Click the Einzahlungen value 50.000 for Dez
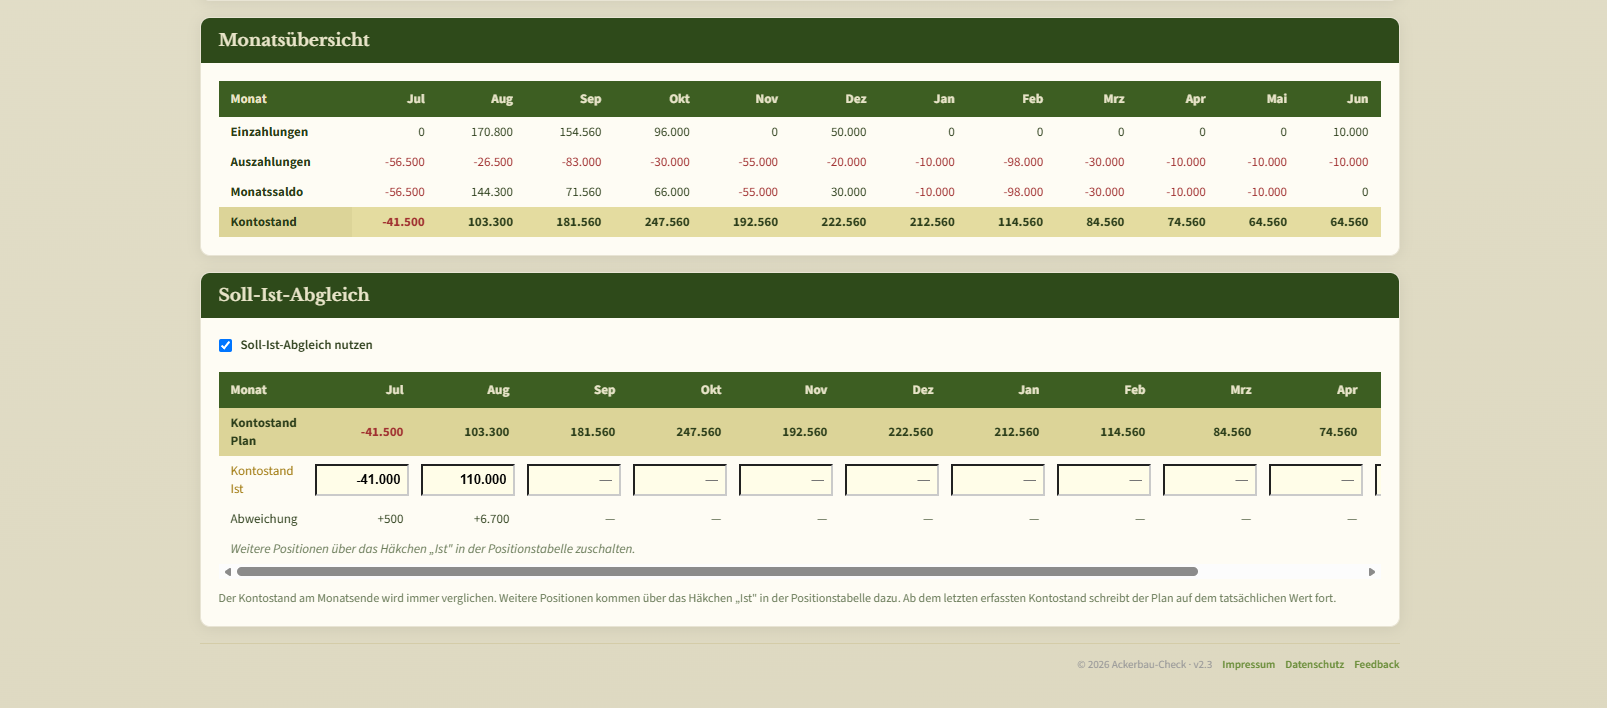This screenshot has height=708, width=1607. tap(849, 132)
